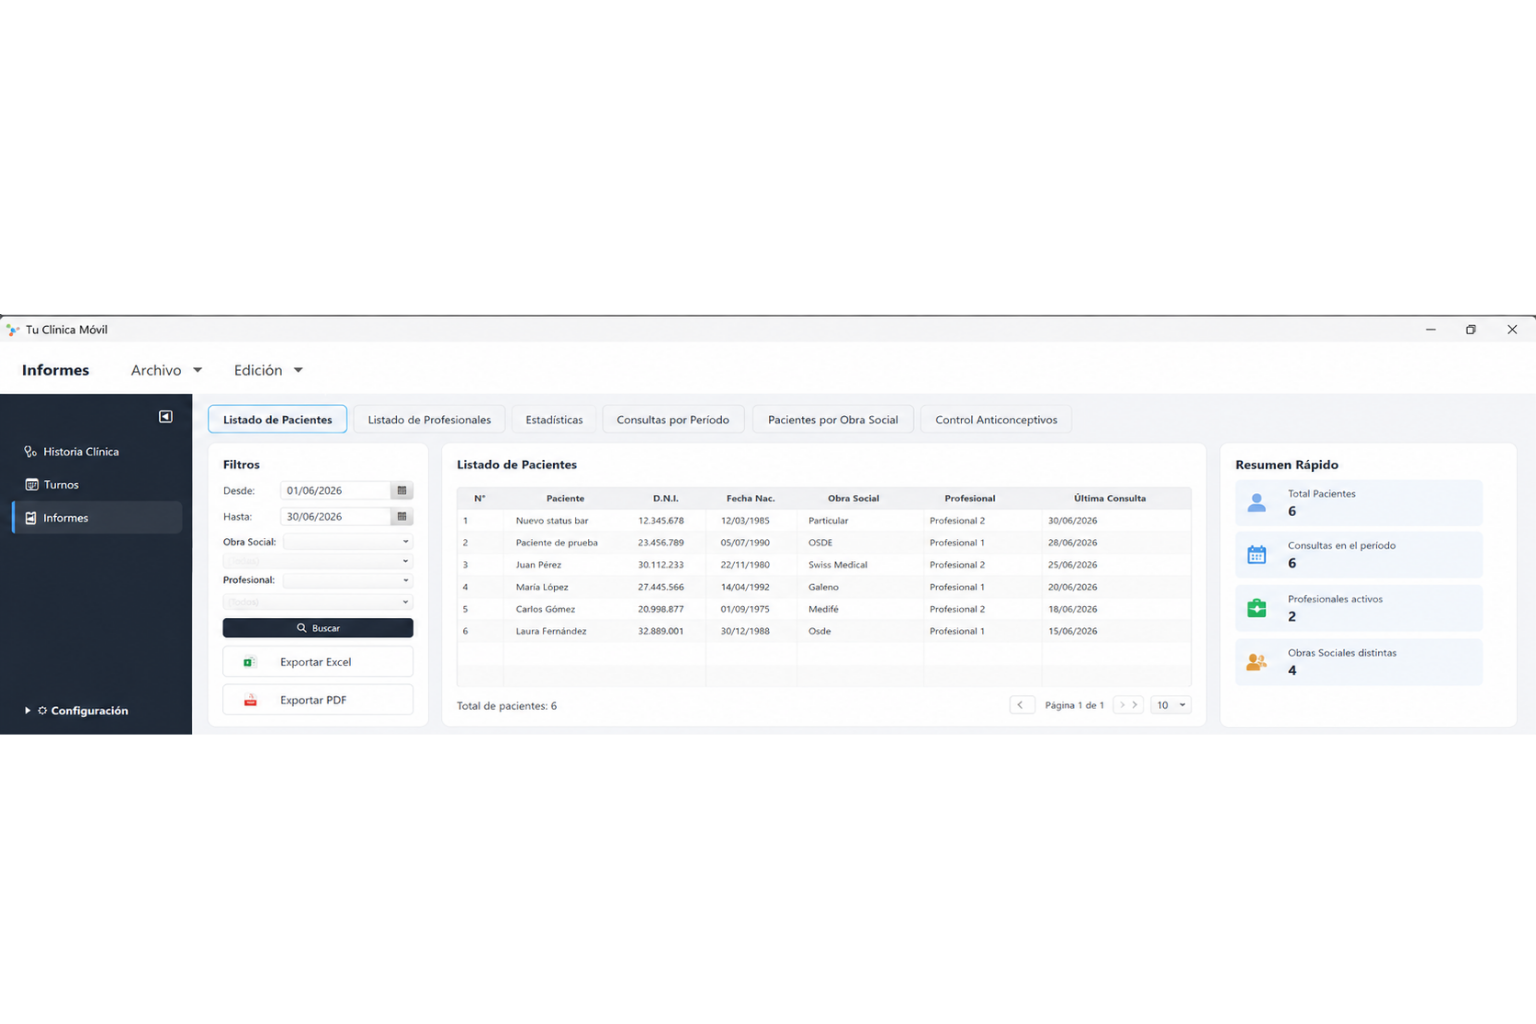Open the Edición menu

click(x=268, y=370)
